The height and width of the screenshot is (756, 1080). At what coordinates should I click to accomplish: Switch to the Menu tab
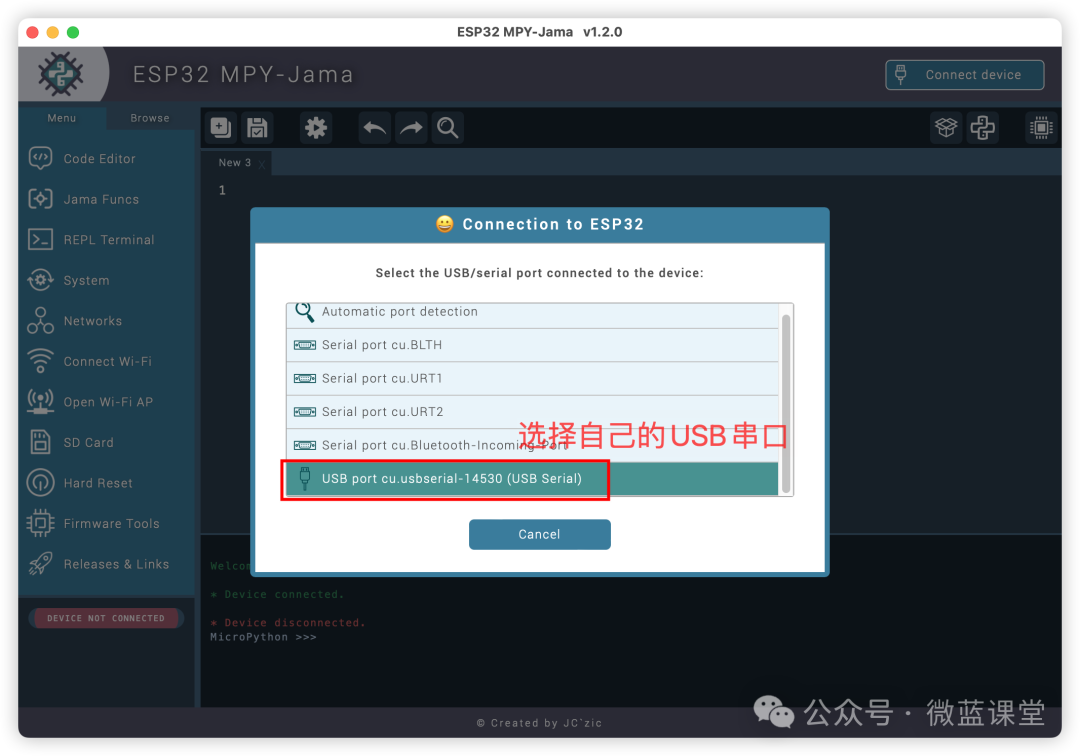pyautogui.click(x=62, y=118)
